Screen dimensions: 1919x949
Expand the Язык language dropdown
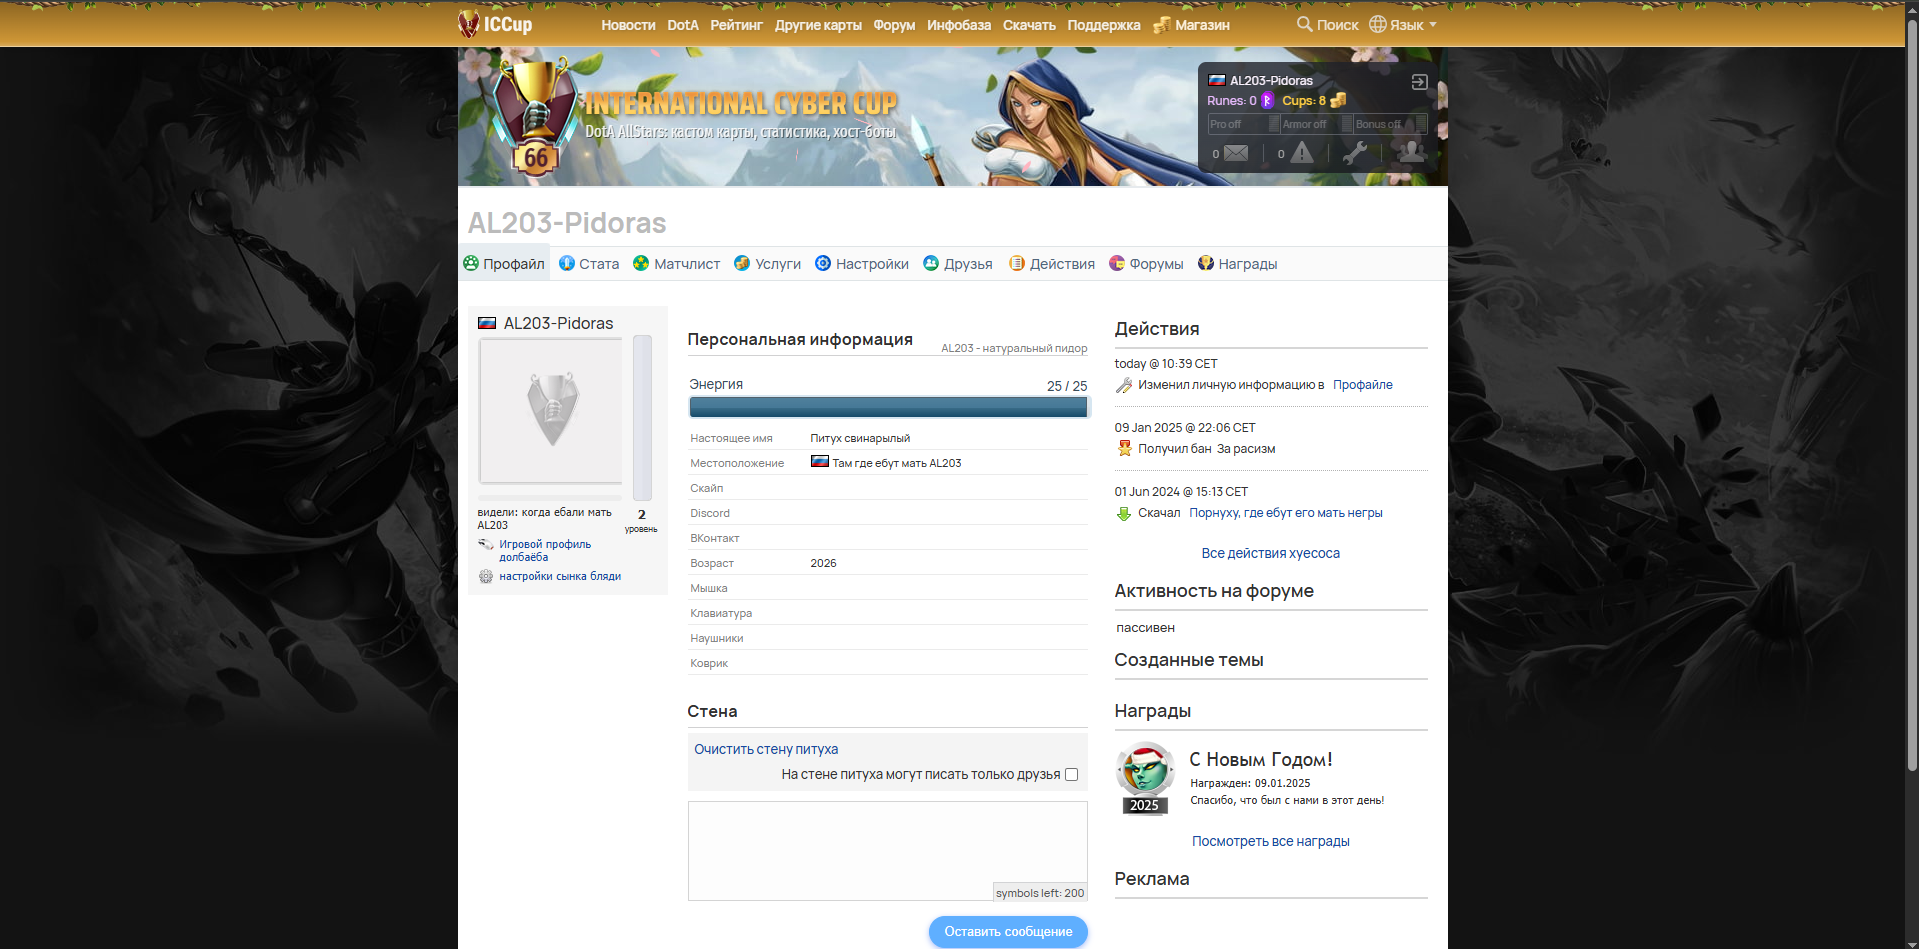coord(1403,24)
